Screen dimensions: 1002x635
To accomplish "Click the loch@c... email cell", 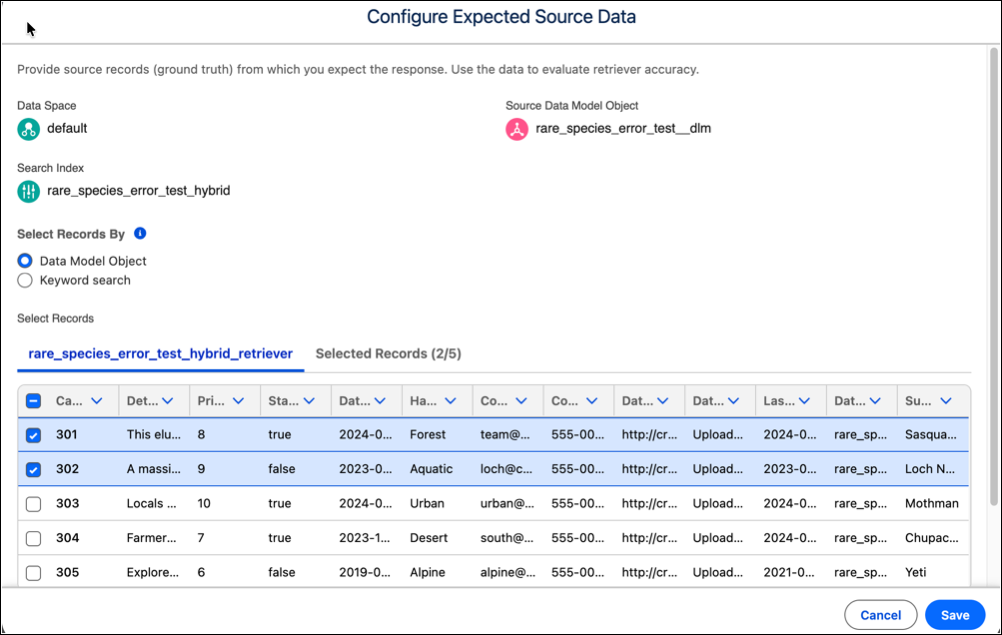I will pos(507,470).
